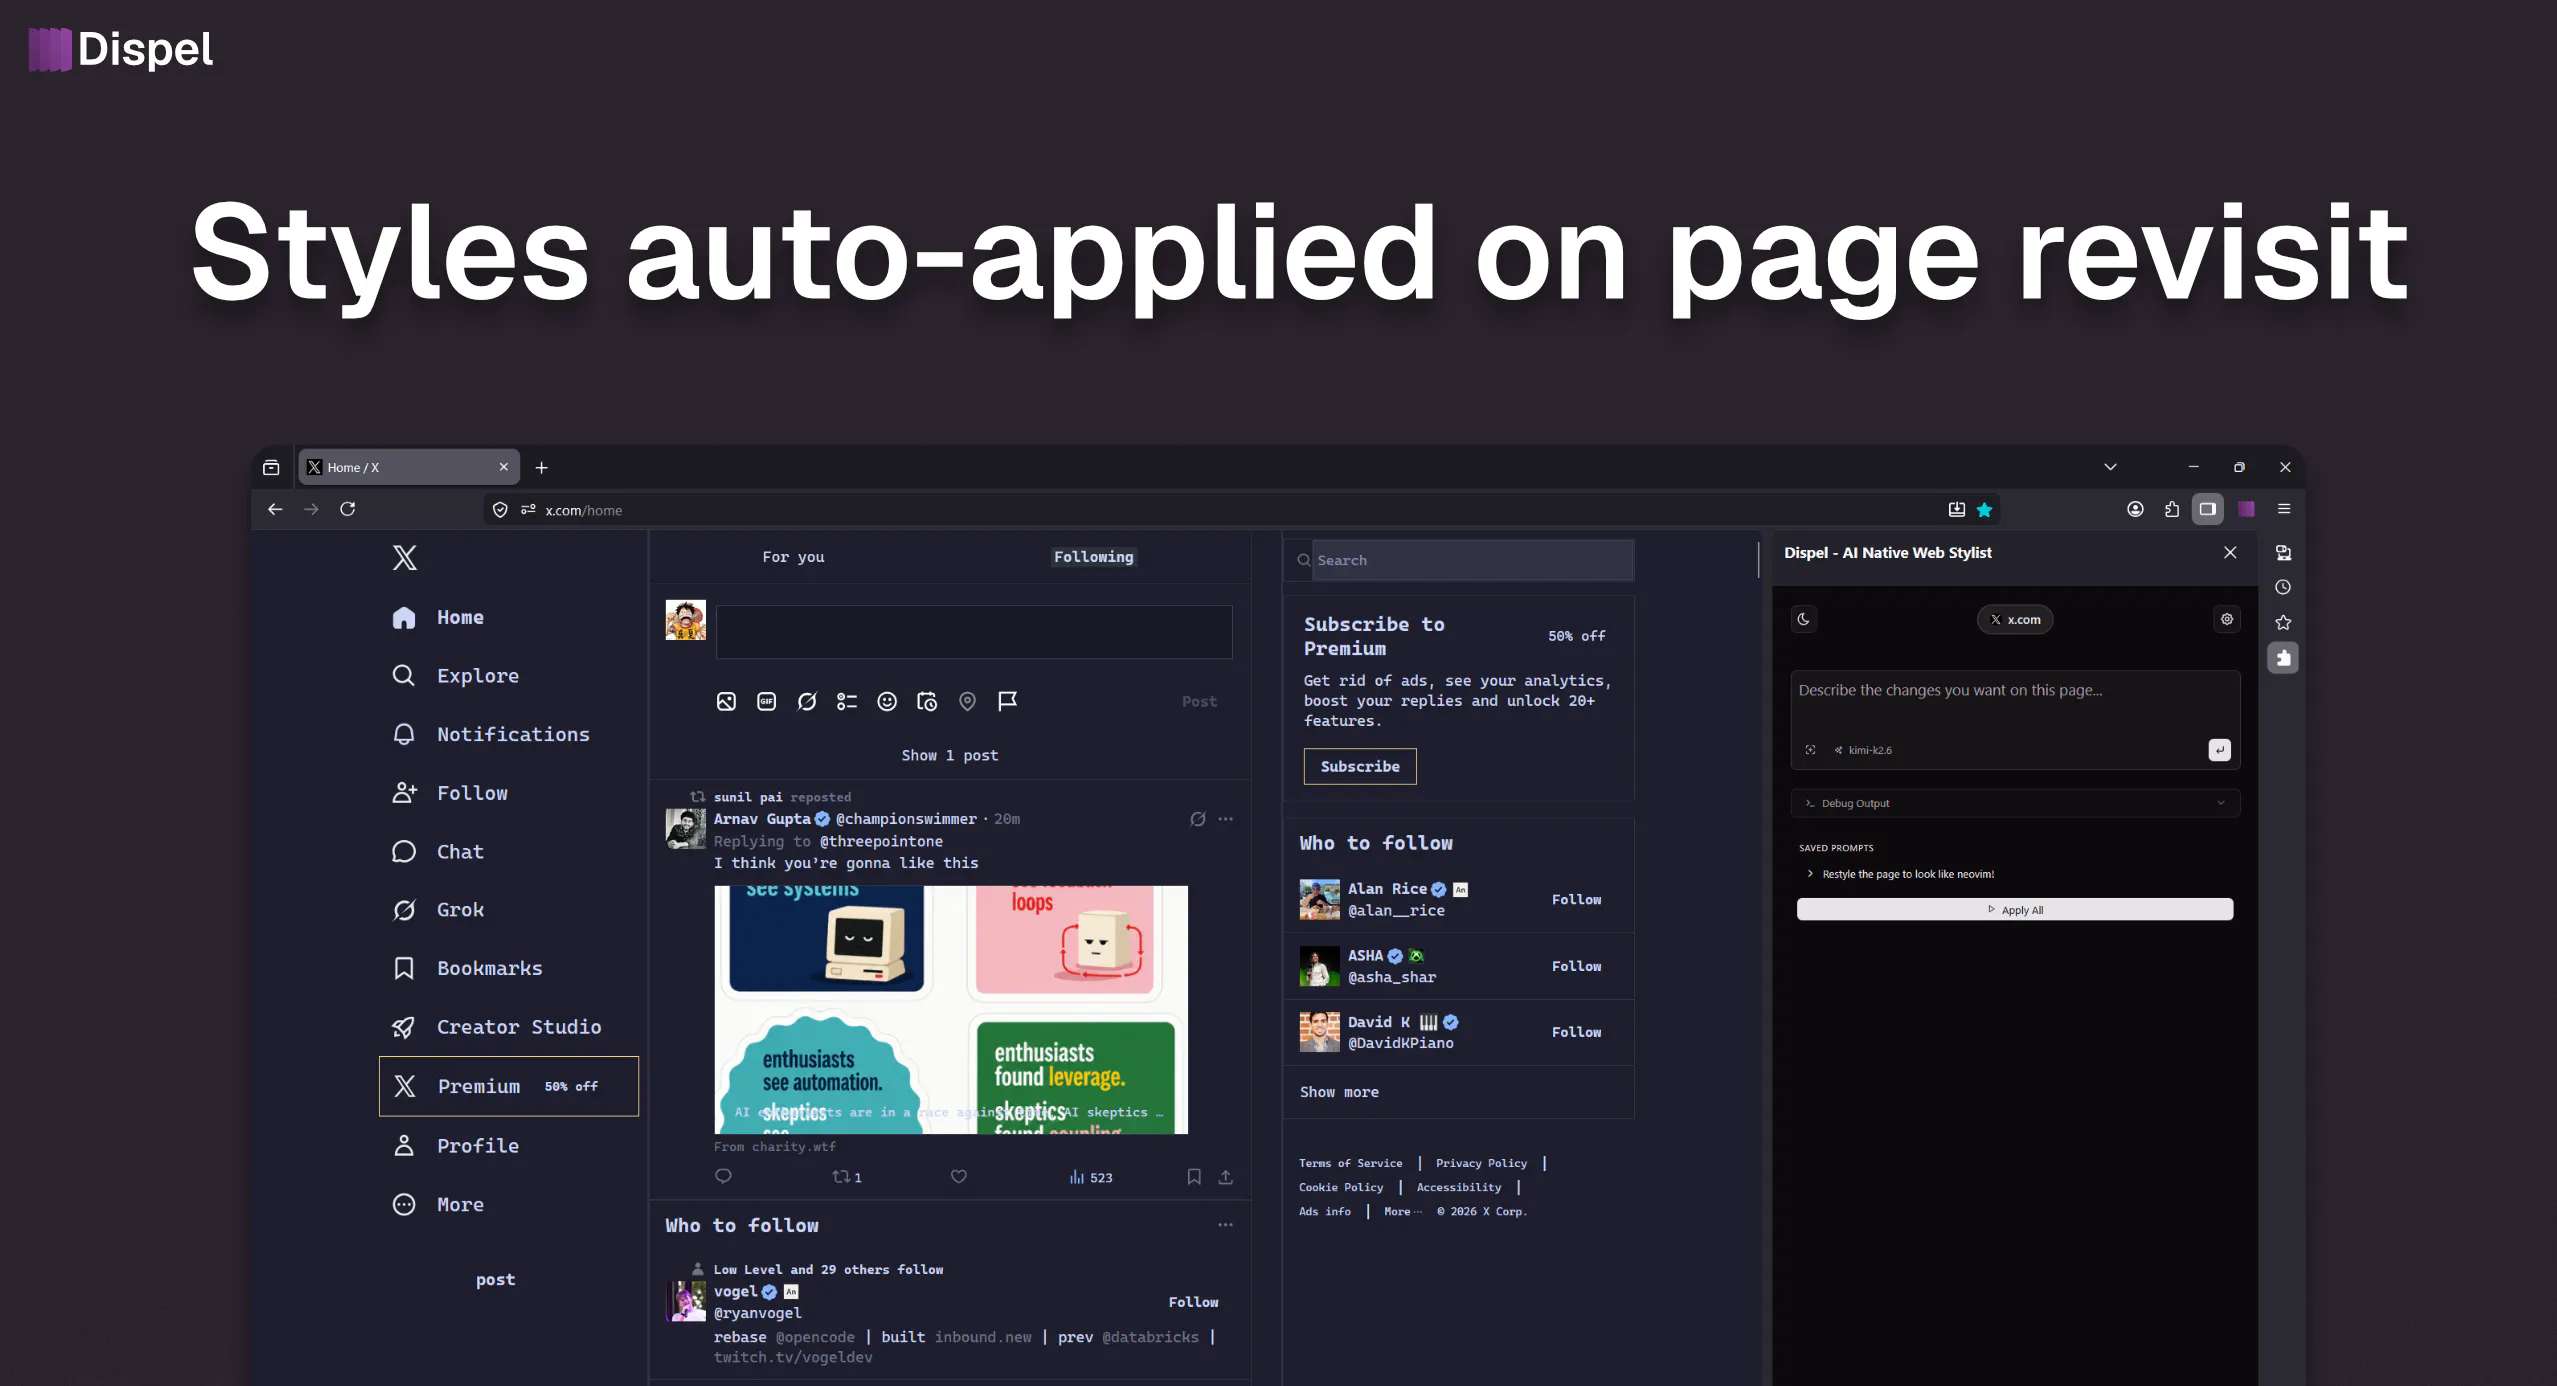Click the post button in navigation
The height and width of the screenshot is (1386, 2557).
496,1280
